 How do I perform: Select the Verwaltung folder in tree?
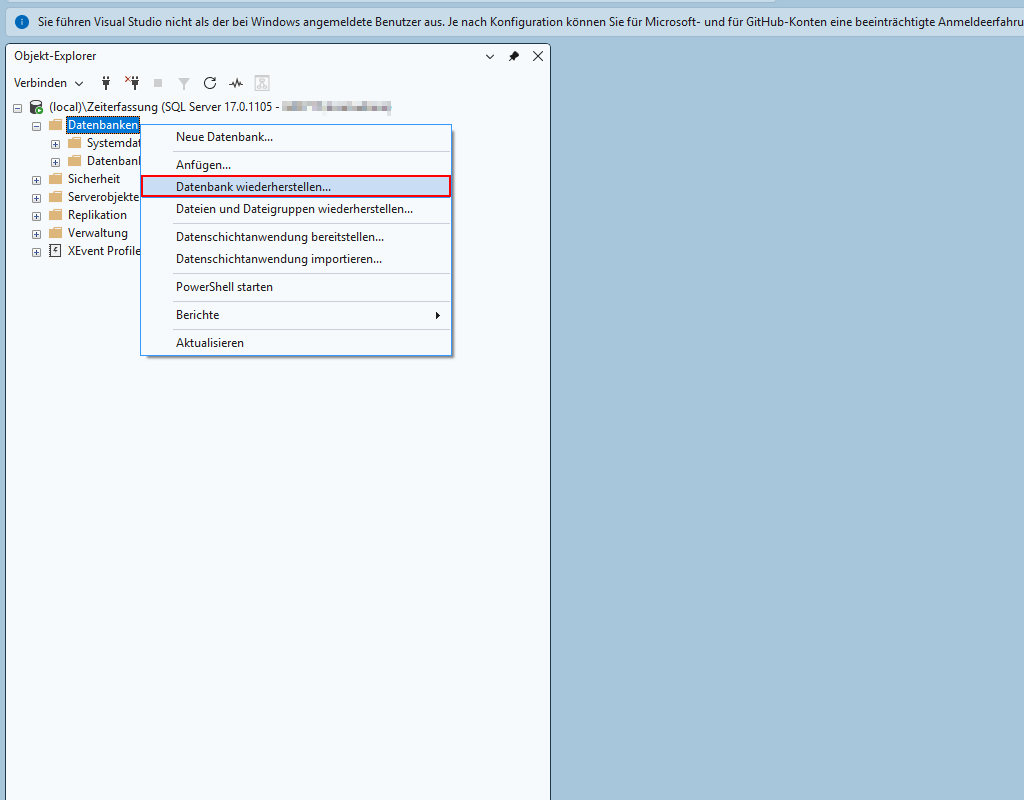pos(97,233)
